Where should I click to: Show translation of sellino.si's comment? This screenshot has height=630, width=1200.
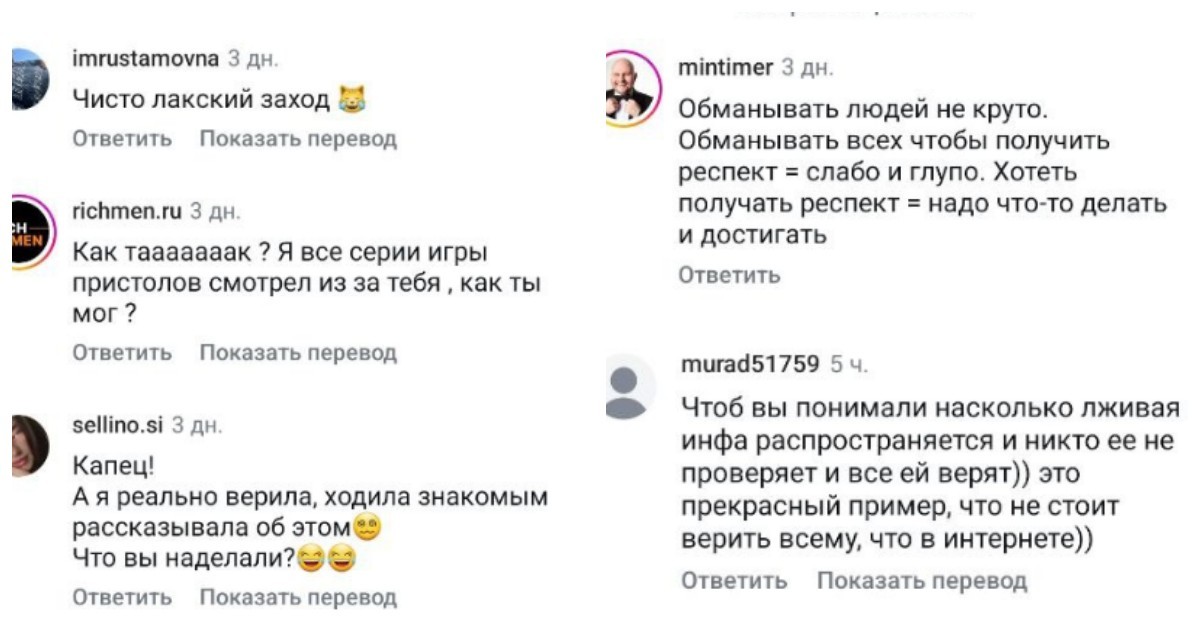coord(298,598)
